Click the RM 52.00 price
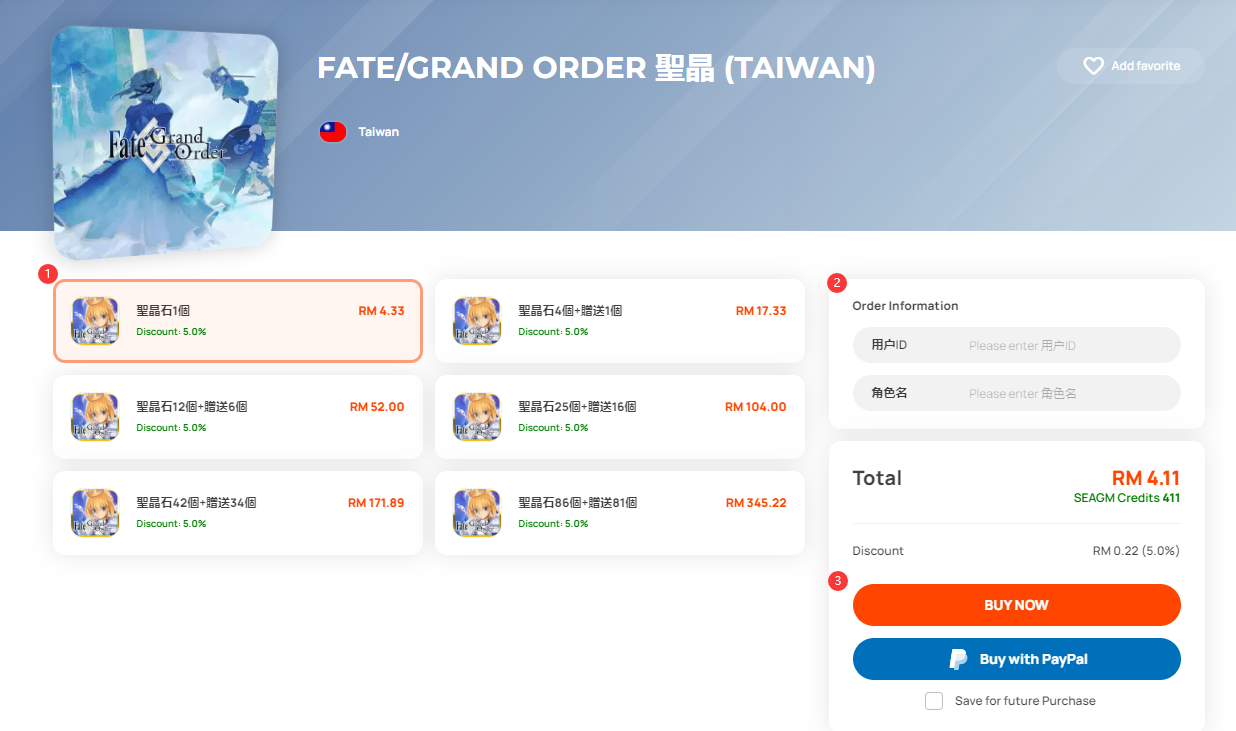 pos(377,407)
